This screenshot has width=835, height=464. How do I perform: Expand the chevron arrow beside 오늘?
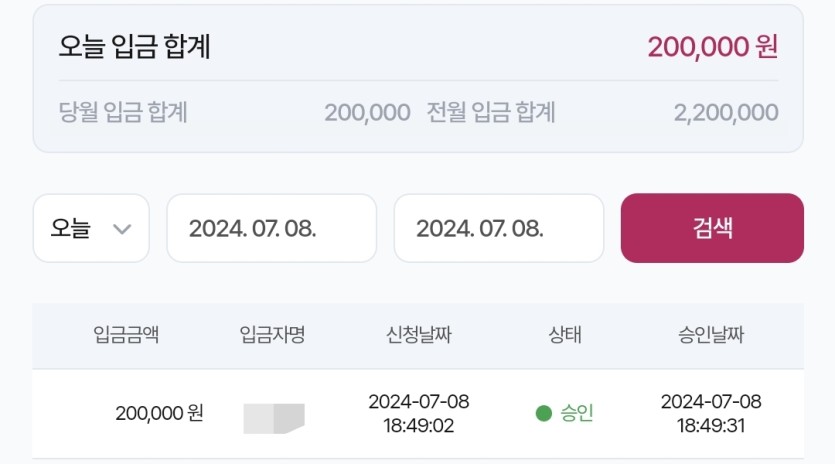[x=122, y=229]
